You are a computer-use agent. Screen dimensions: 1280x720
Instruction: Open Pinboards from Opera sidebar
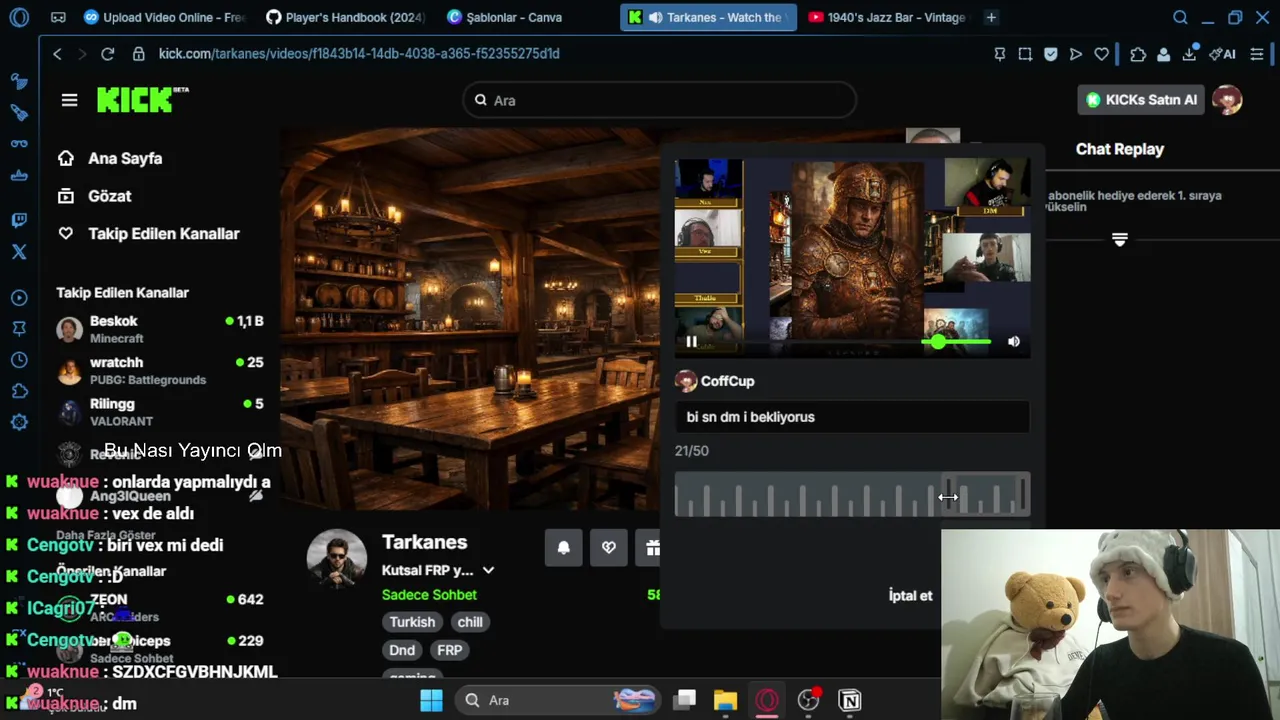[19, 328]
